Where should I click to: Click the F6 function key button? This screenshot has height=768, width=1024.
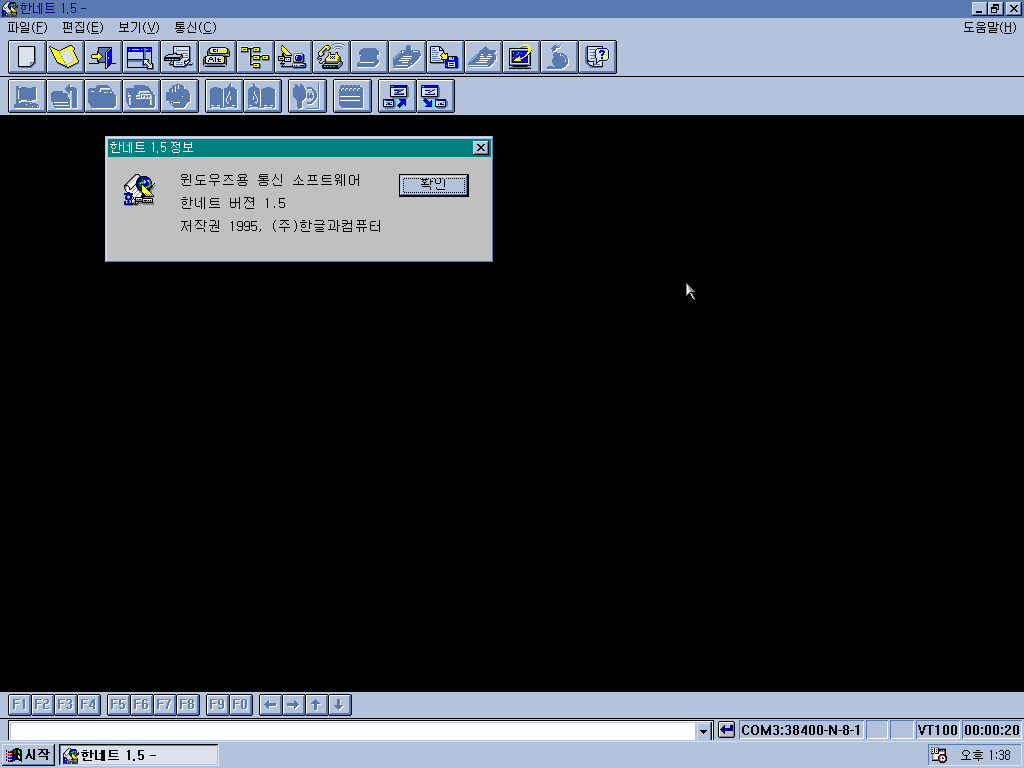(x=141, y=705)
